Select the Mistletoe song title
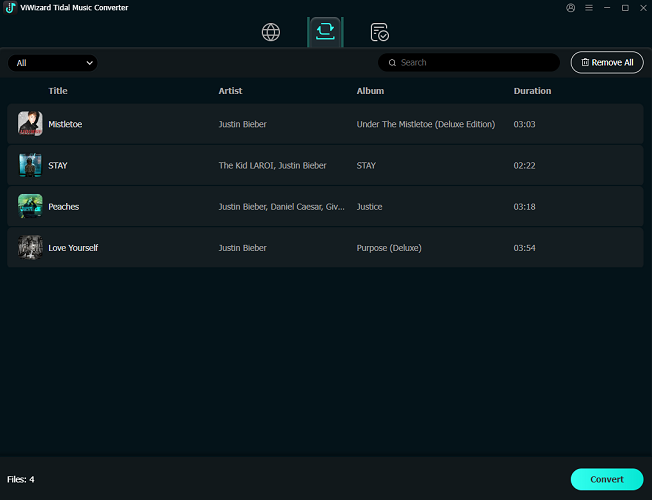Image resolution: width=652 pixels, height=500 pixels. tap(65, 124)
